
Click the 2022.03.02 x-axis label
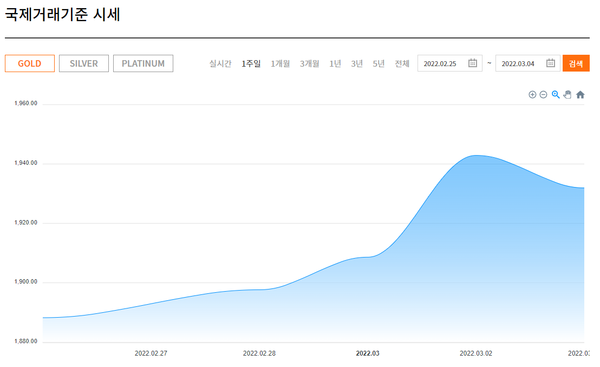pos(476,353)
